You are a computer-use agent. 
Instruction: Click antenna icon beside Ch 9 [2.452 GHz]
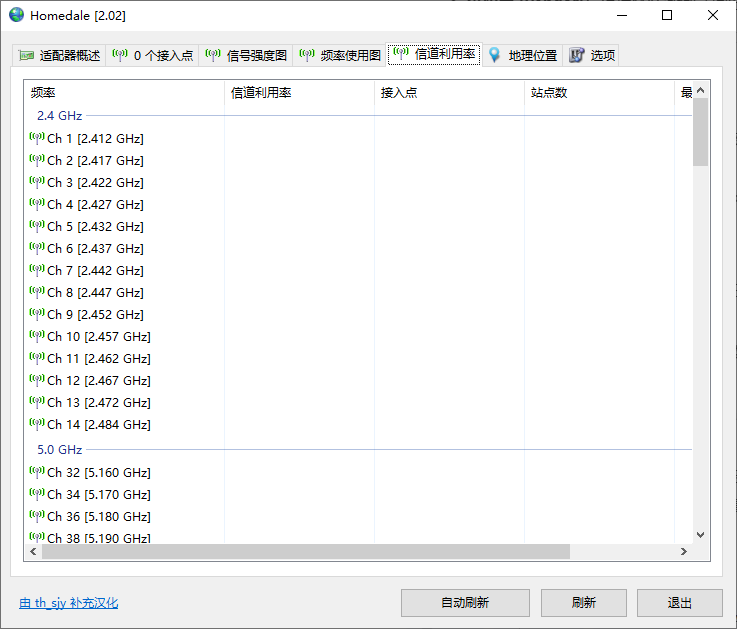37,314
